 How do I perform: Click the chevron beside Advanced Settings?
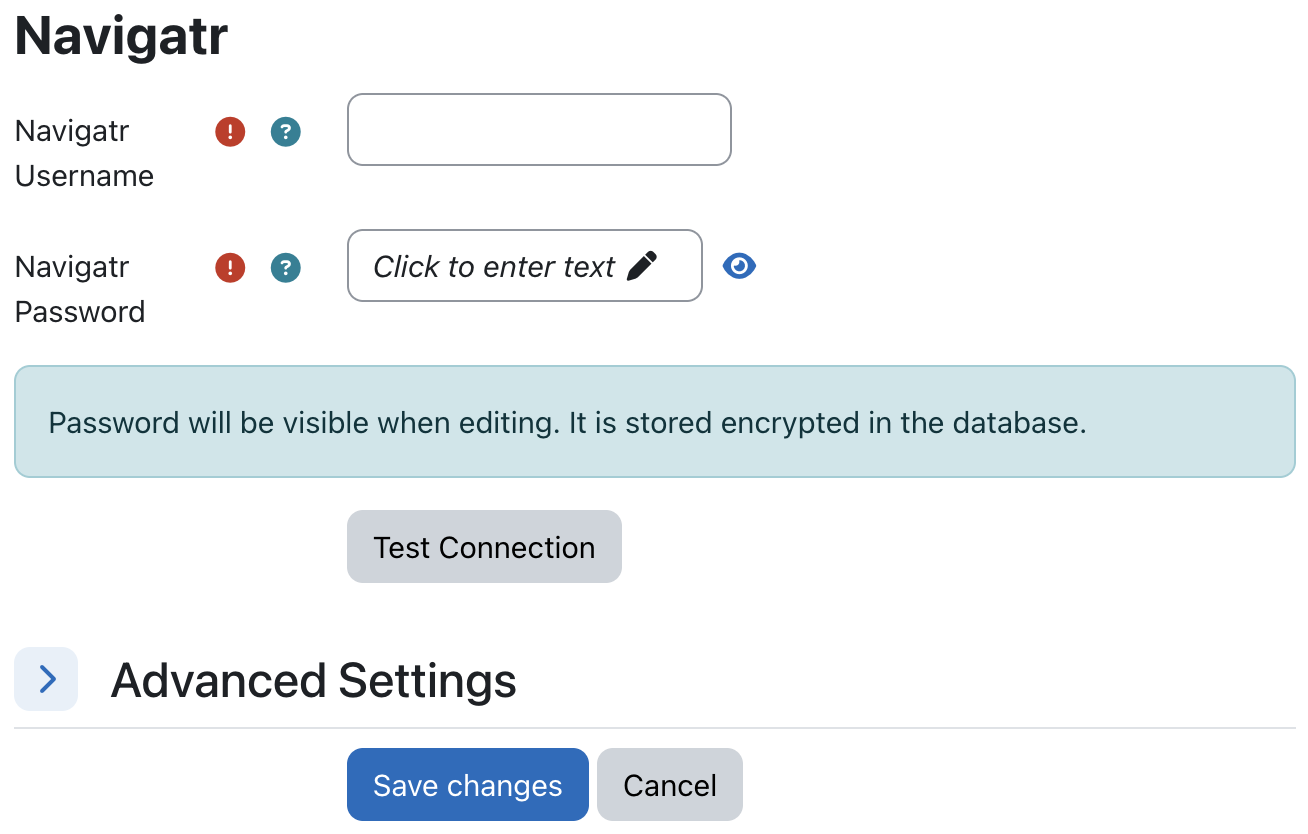coord(46,679)
